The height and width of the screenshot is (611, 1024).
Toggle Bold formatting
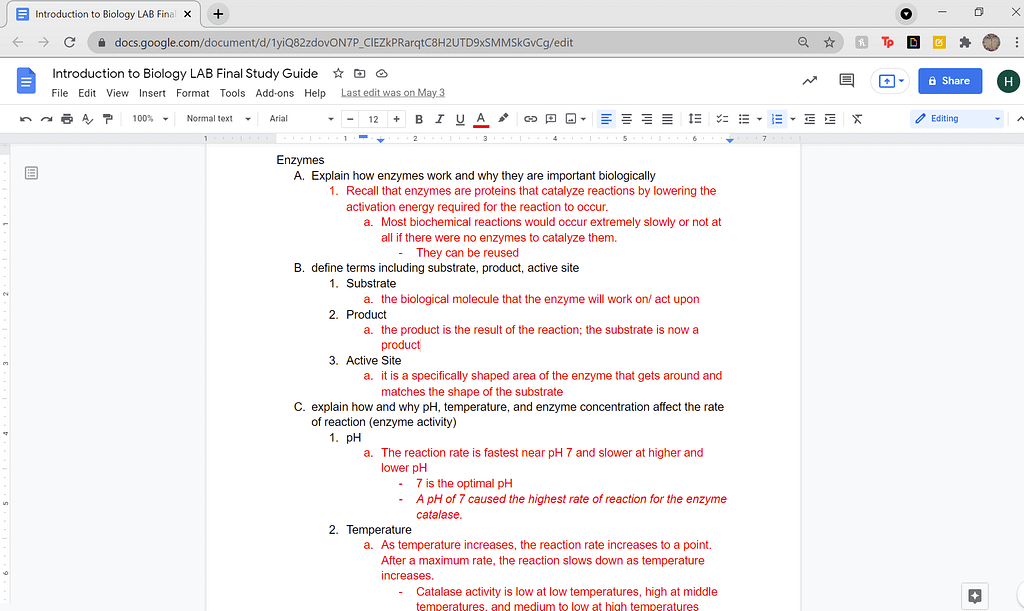point(419,119)
